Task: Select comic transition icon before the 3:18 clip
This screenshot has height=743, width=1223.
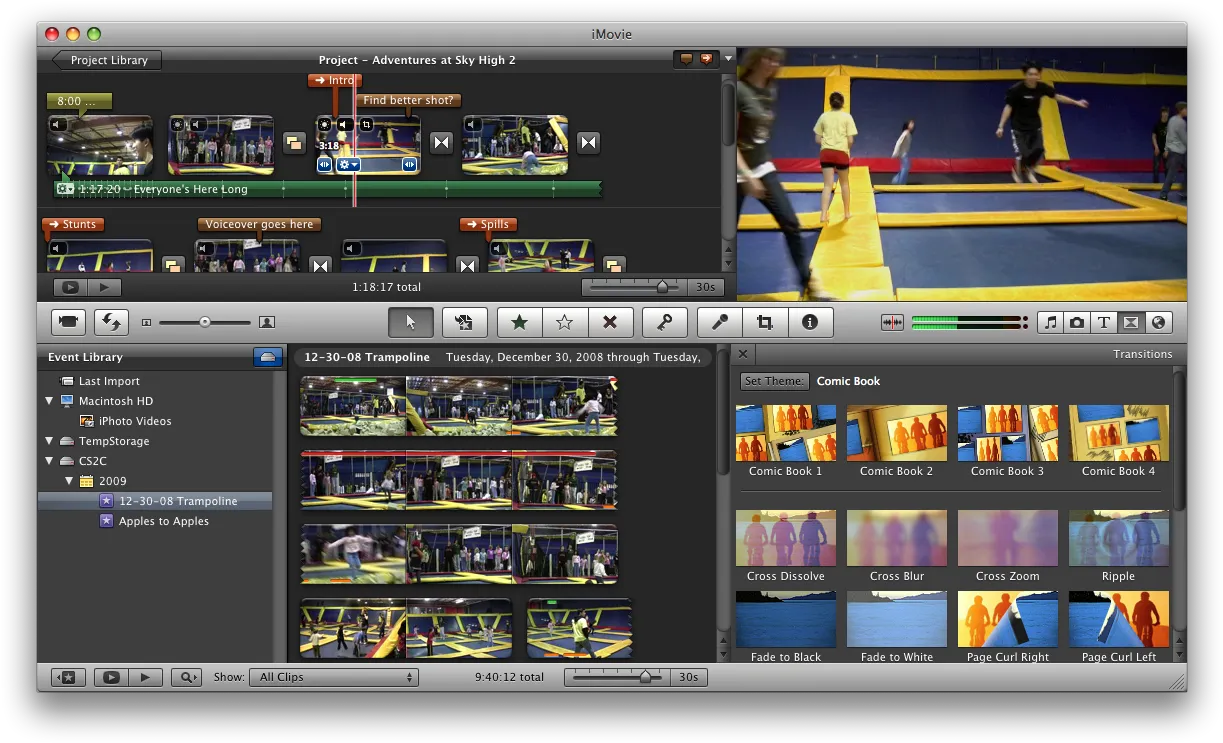Action: click(294, 143)
